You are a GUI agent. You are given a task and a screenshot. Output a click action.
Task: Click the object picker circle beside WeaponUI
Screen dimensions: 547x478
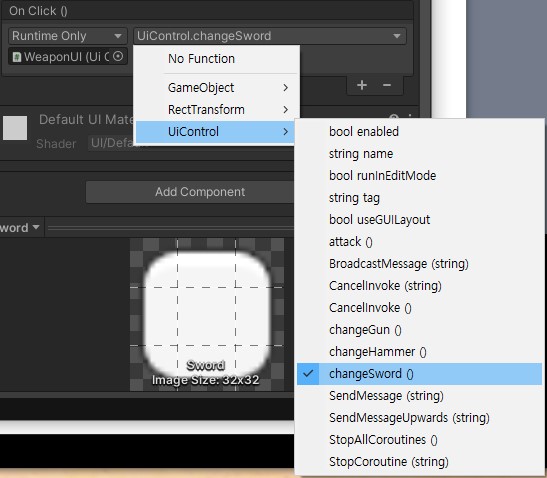[118, 56]
